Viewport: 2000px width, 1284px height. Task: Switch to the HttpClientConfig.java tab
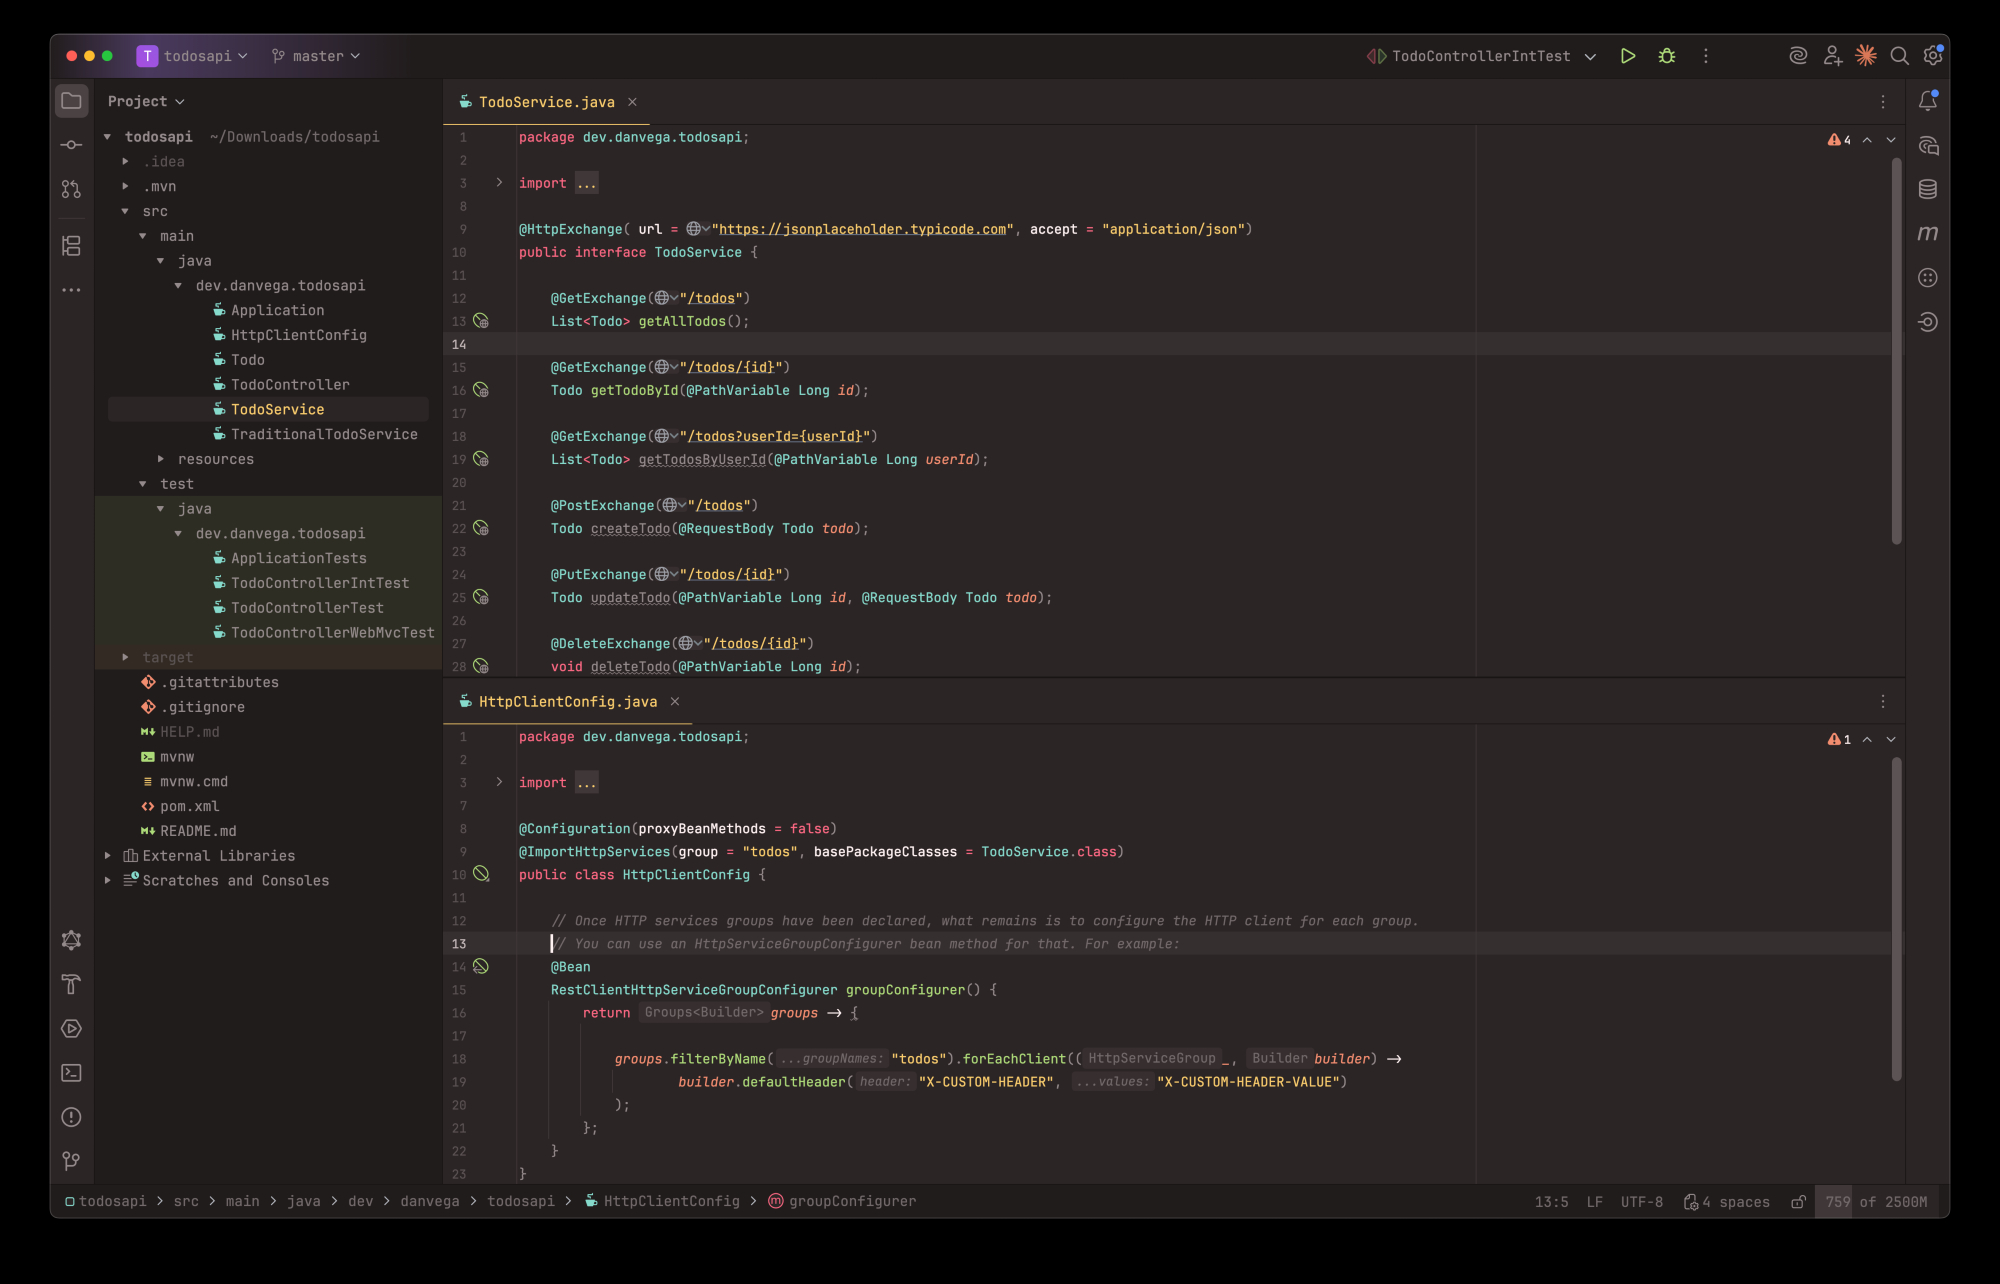pyautogui.click(x=567, y=702)
